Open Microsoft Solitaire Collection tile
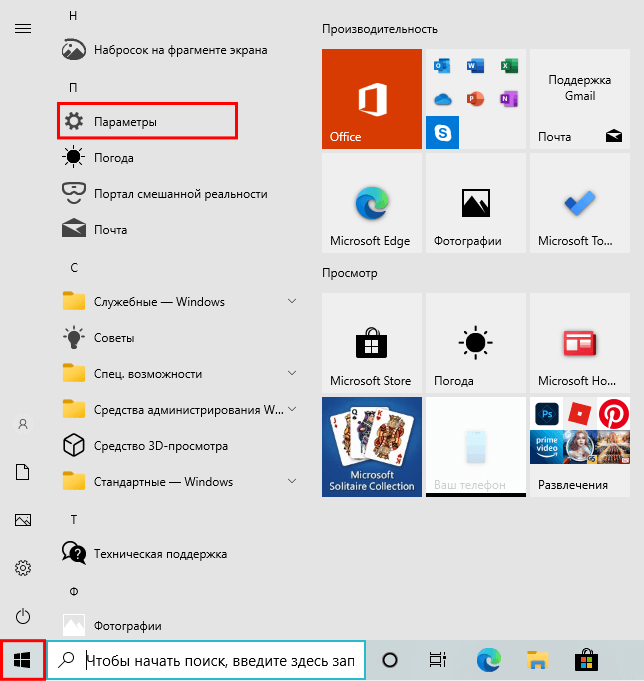 click(x=372, y=447)
